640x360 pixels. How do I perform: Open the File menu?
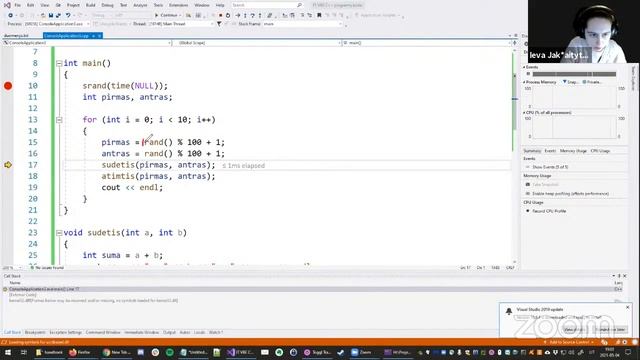coord(18,5)
